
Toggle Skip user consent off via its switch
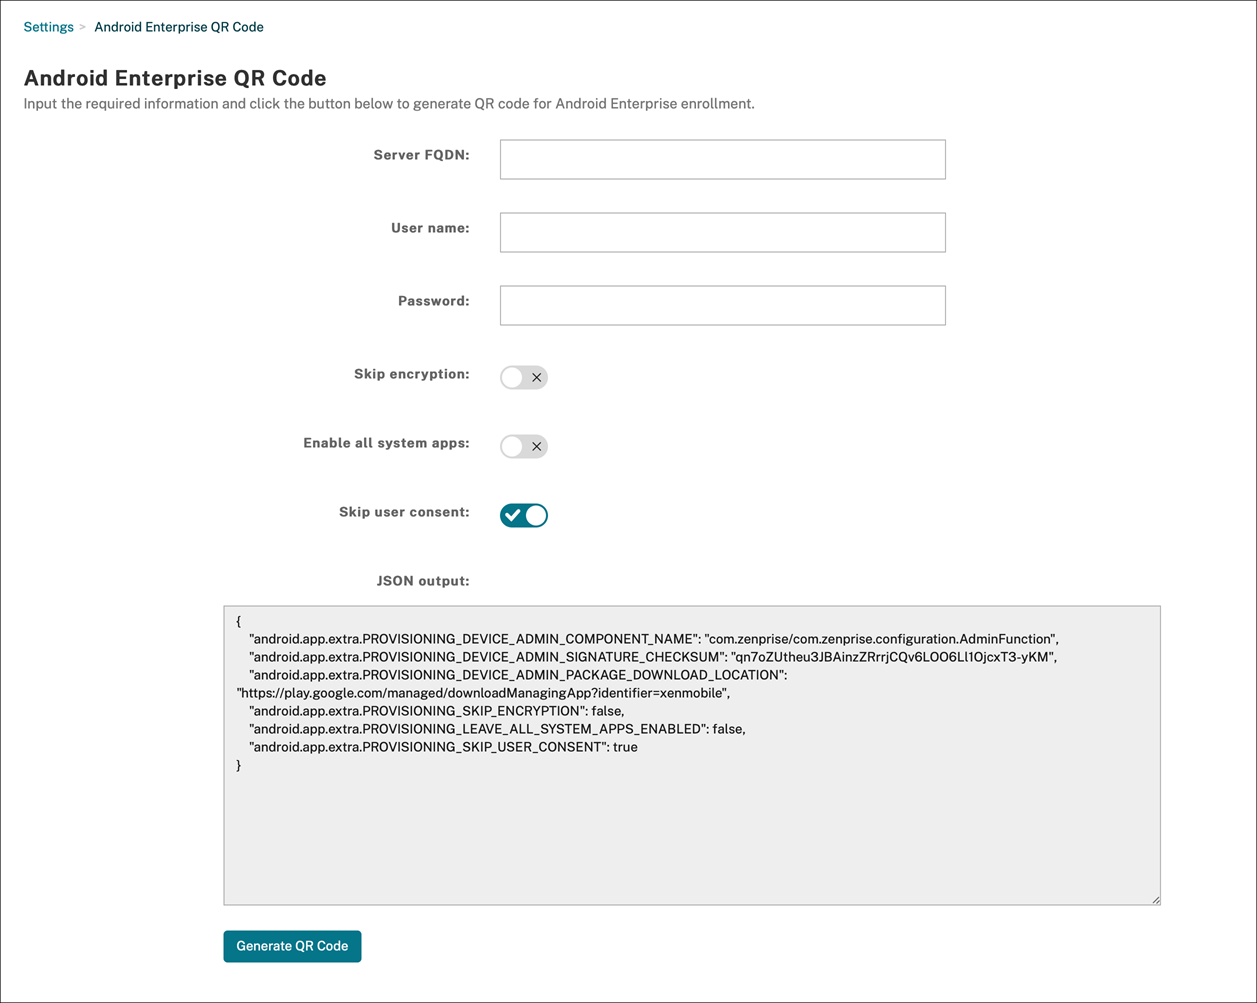tap(523, 515)
